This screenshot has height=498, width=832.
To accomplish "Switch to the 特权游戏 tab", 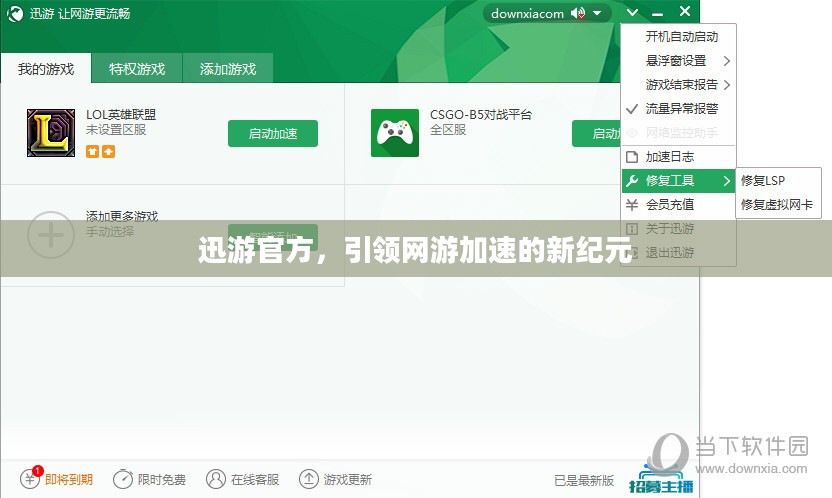I will click(x=137, y=68).
